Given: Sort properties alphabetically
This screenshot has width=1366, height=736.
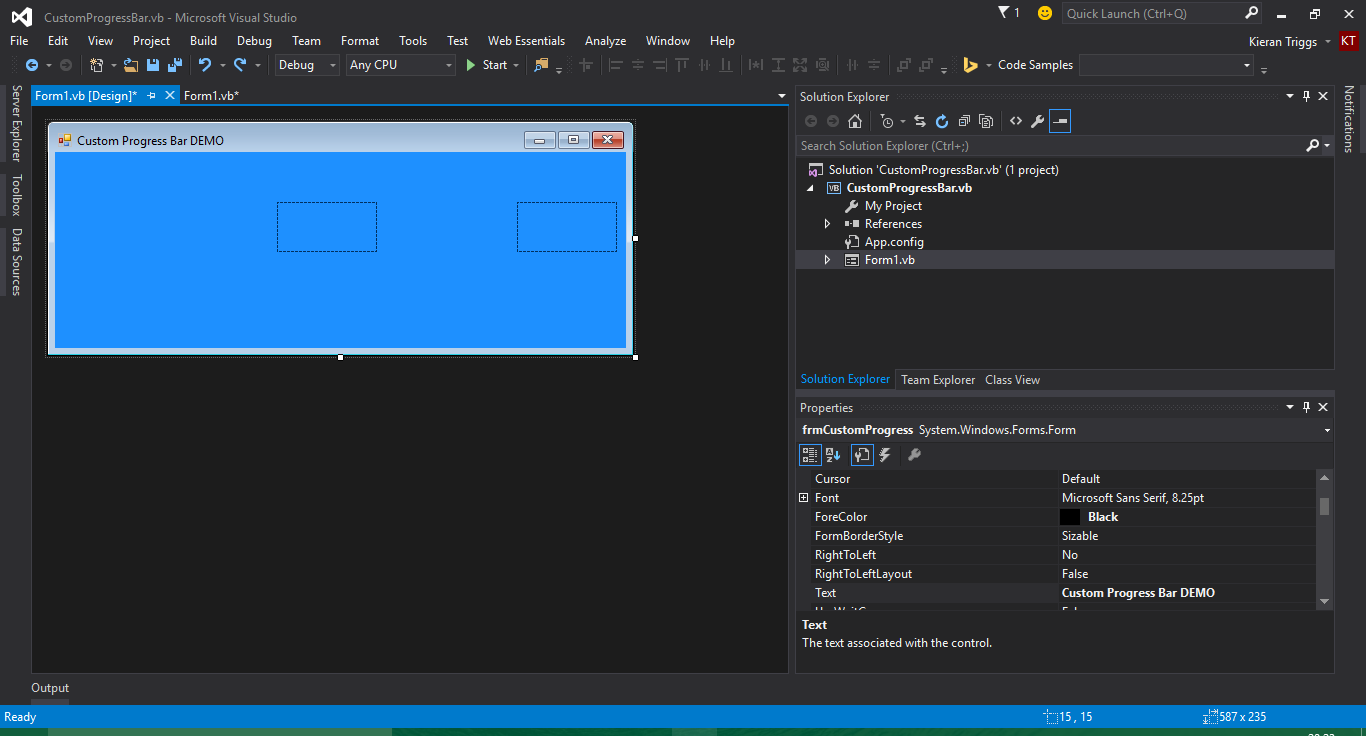Looking at the screenshot, I should point(833,455).
